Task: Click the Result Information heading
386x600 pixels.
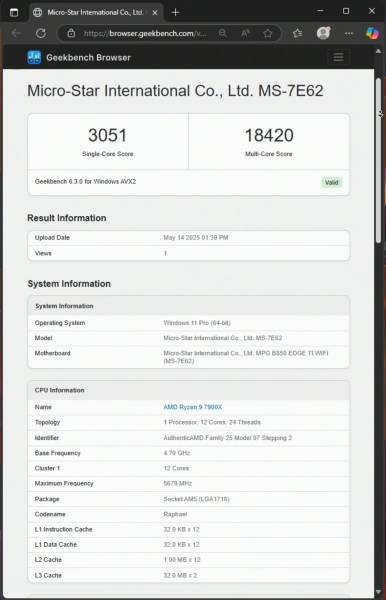Action: point(67,218)
